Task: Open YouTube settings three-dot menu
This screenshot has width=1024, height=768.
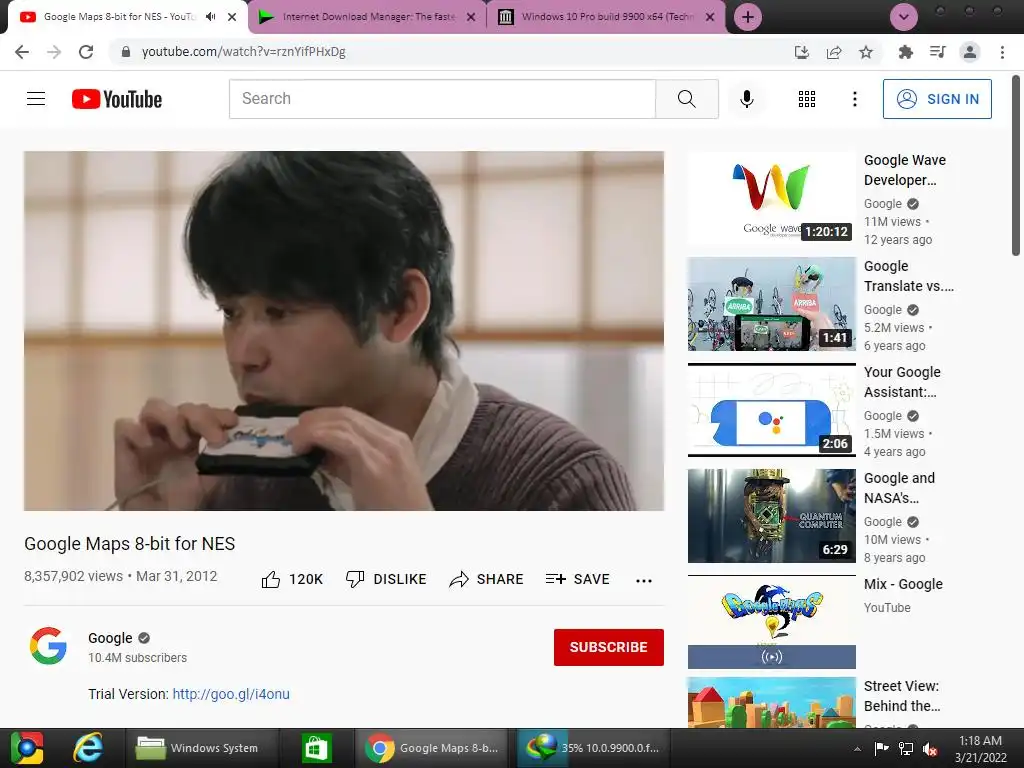Action: [x=855, y=99]
